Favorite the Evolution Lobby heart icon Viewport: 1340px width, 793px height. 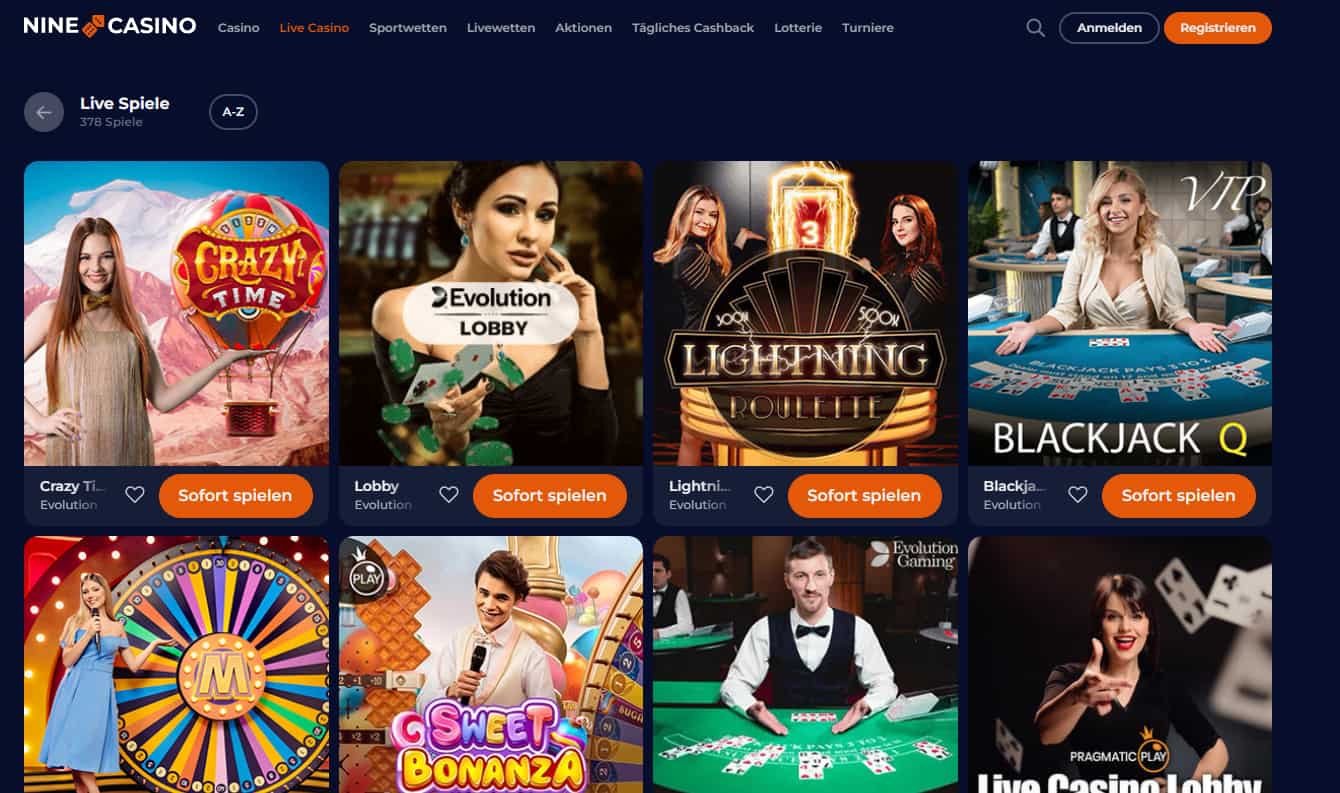(449, 495)
